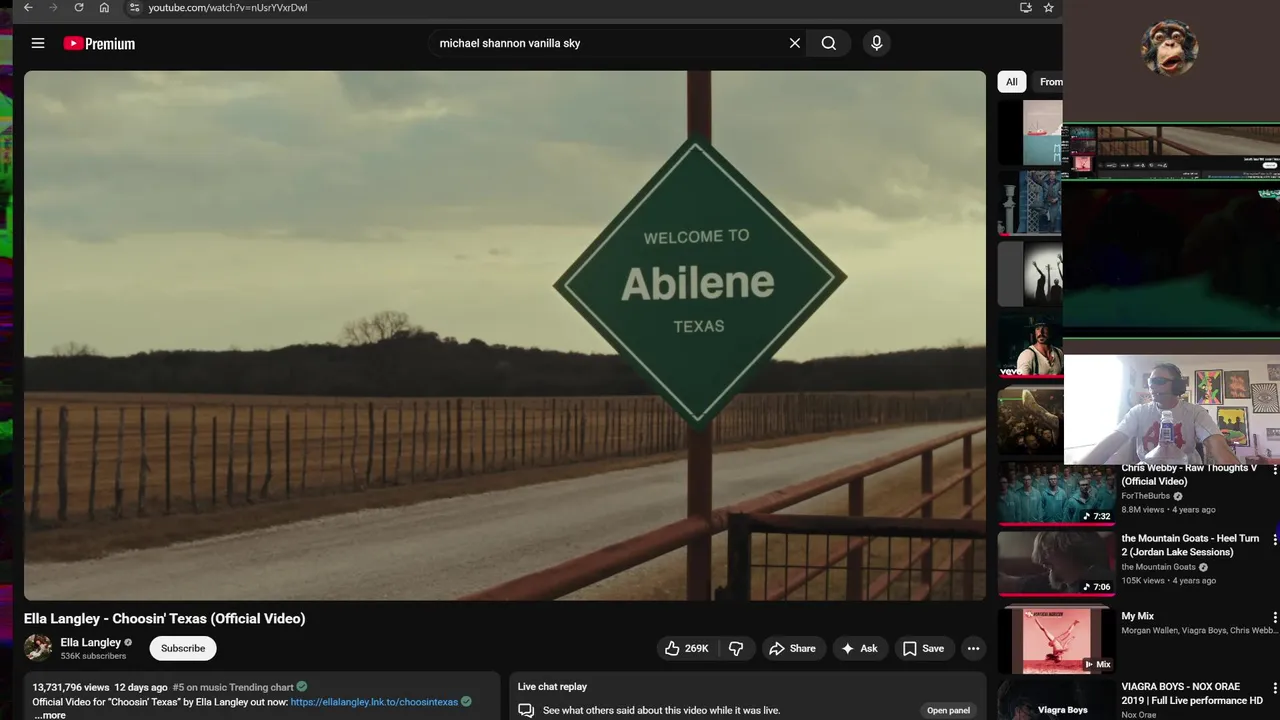Viewport: 1280px width, 720px height.
Task: Click the youtube.com address bar URL
Action: (228, 7)
